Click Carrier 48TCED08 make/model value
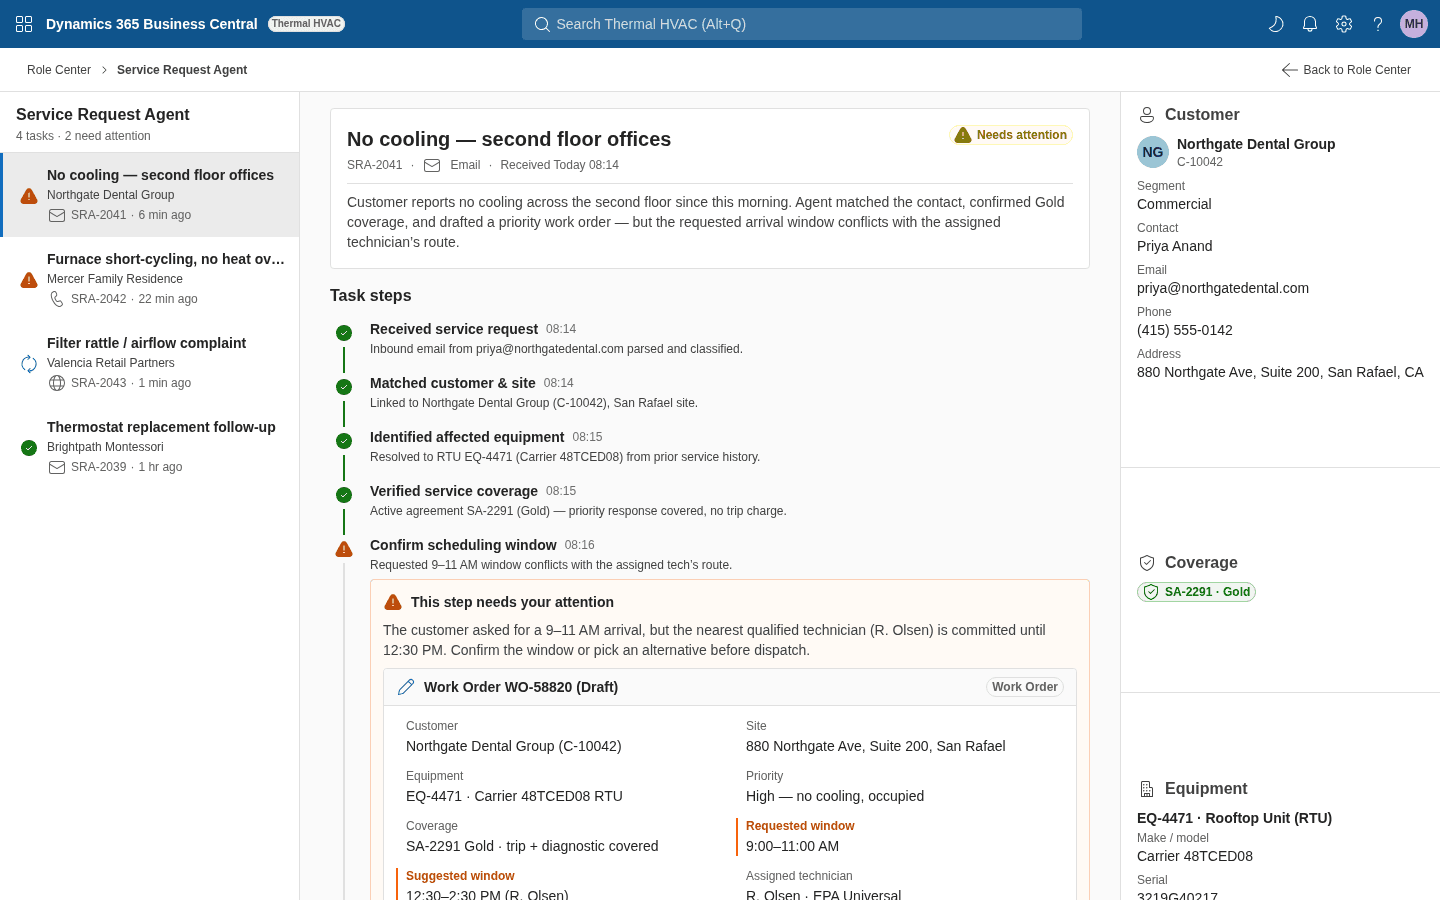The width and height of the screenshot is (1440, 900). [x=1195, y=856]
